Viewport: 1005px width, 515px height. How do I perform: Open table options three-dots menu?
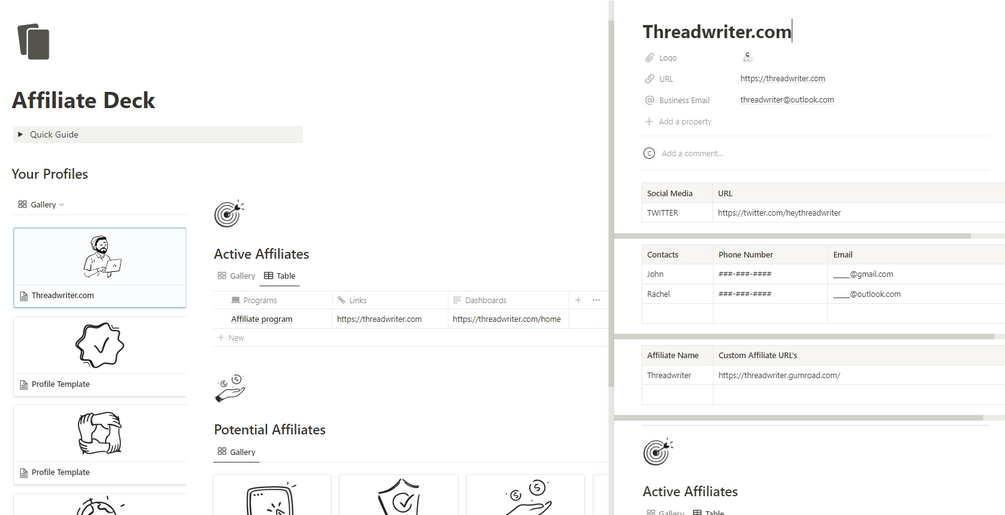[x=596, y=300]
